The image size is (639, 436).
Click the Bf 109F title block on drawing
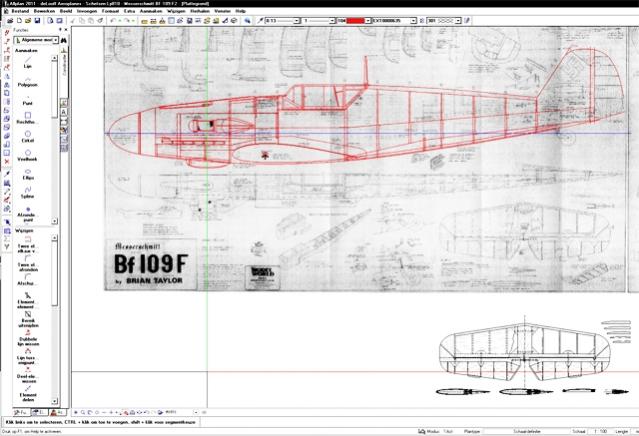[151, 265]
